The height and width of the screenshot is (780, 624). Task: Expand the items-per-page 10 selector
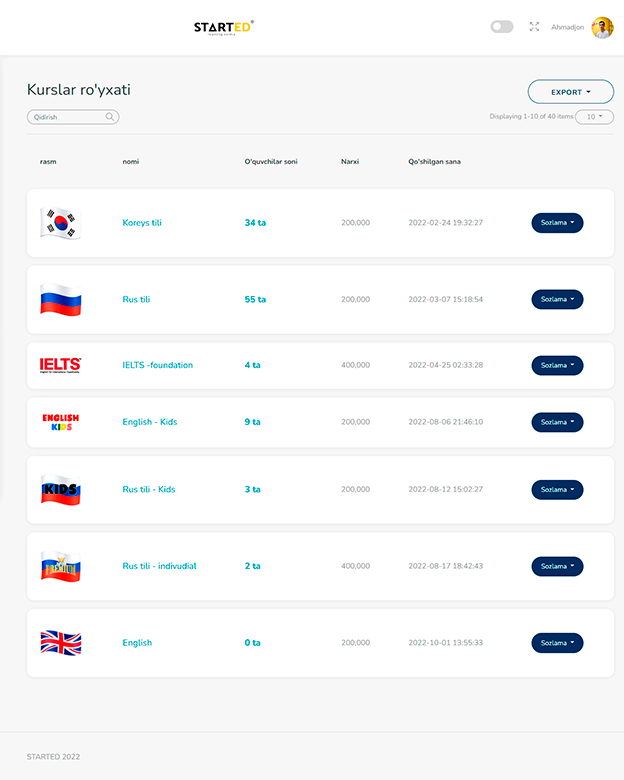click(x=595, y=117)
